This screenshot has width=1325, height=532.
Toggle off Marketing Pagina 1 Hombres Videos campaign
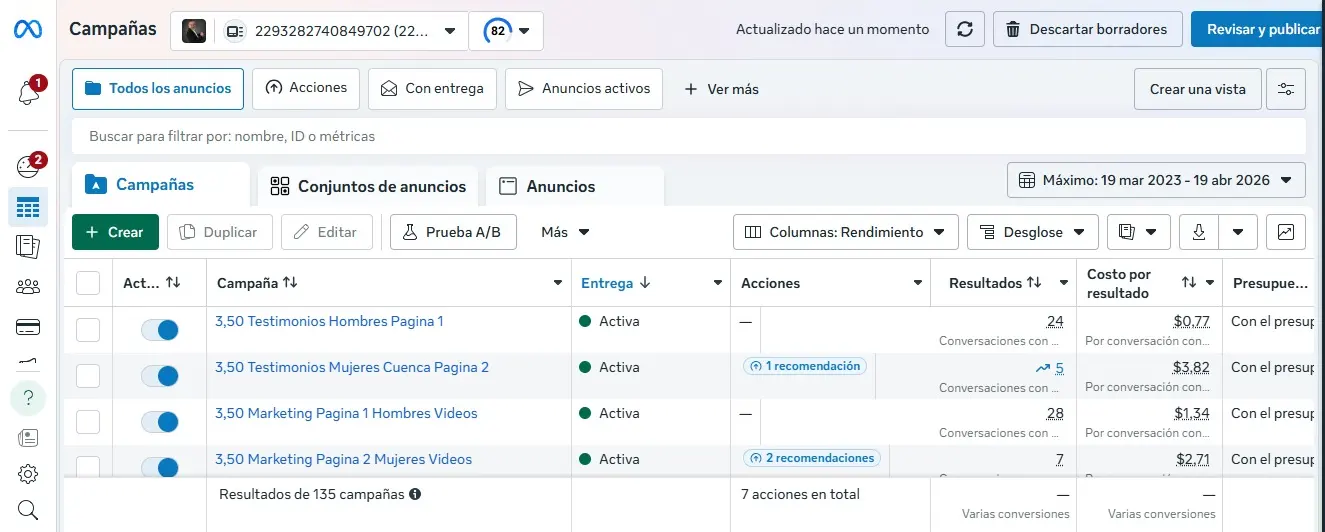click(160, 422)
